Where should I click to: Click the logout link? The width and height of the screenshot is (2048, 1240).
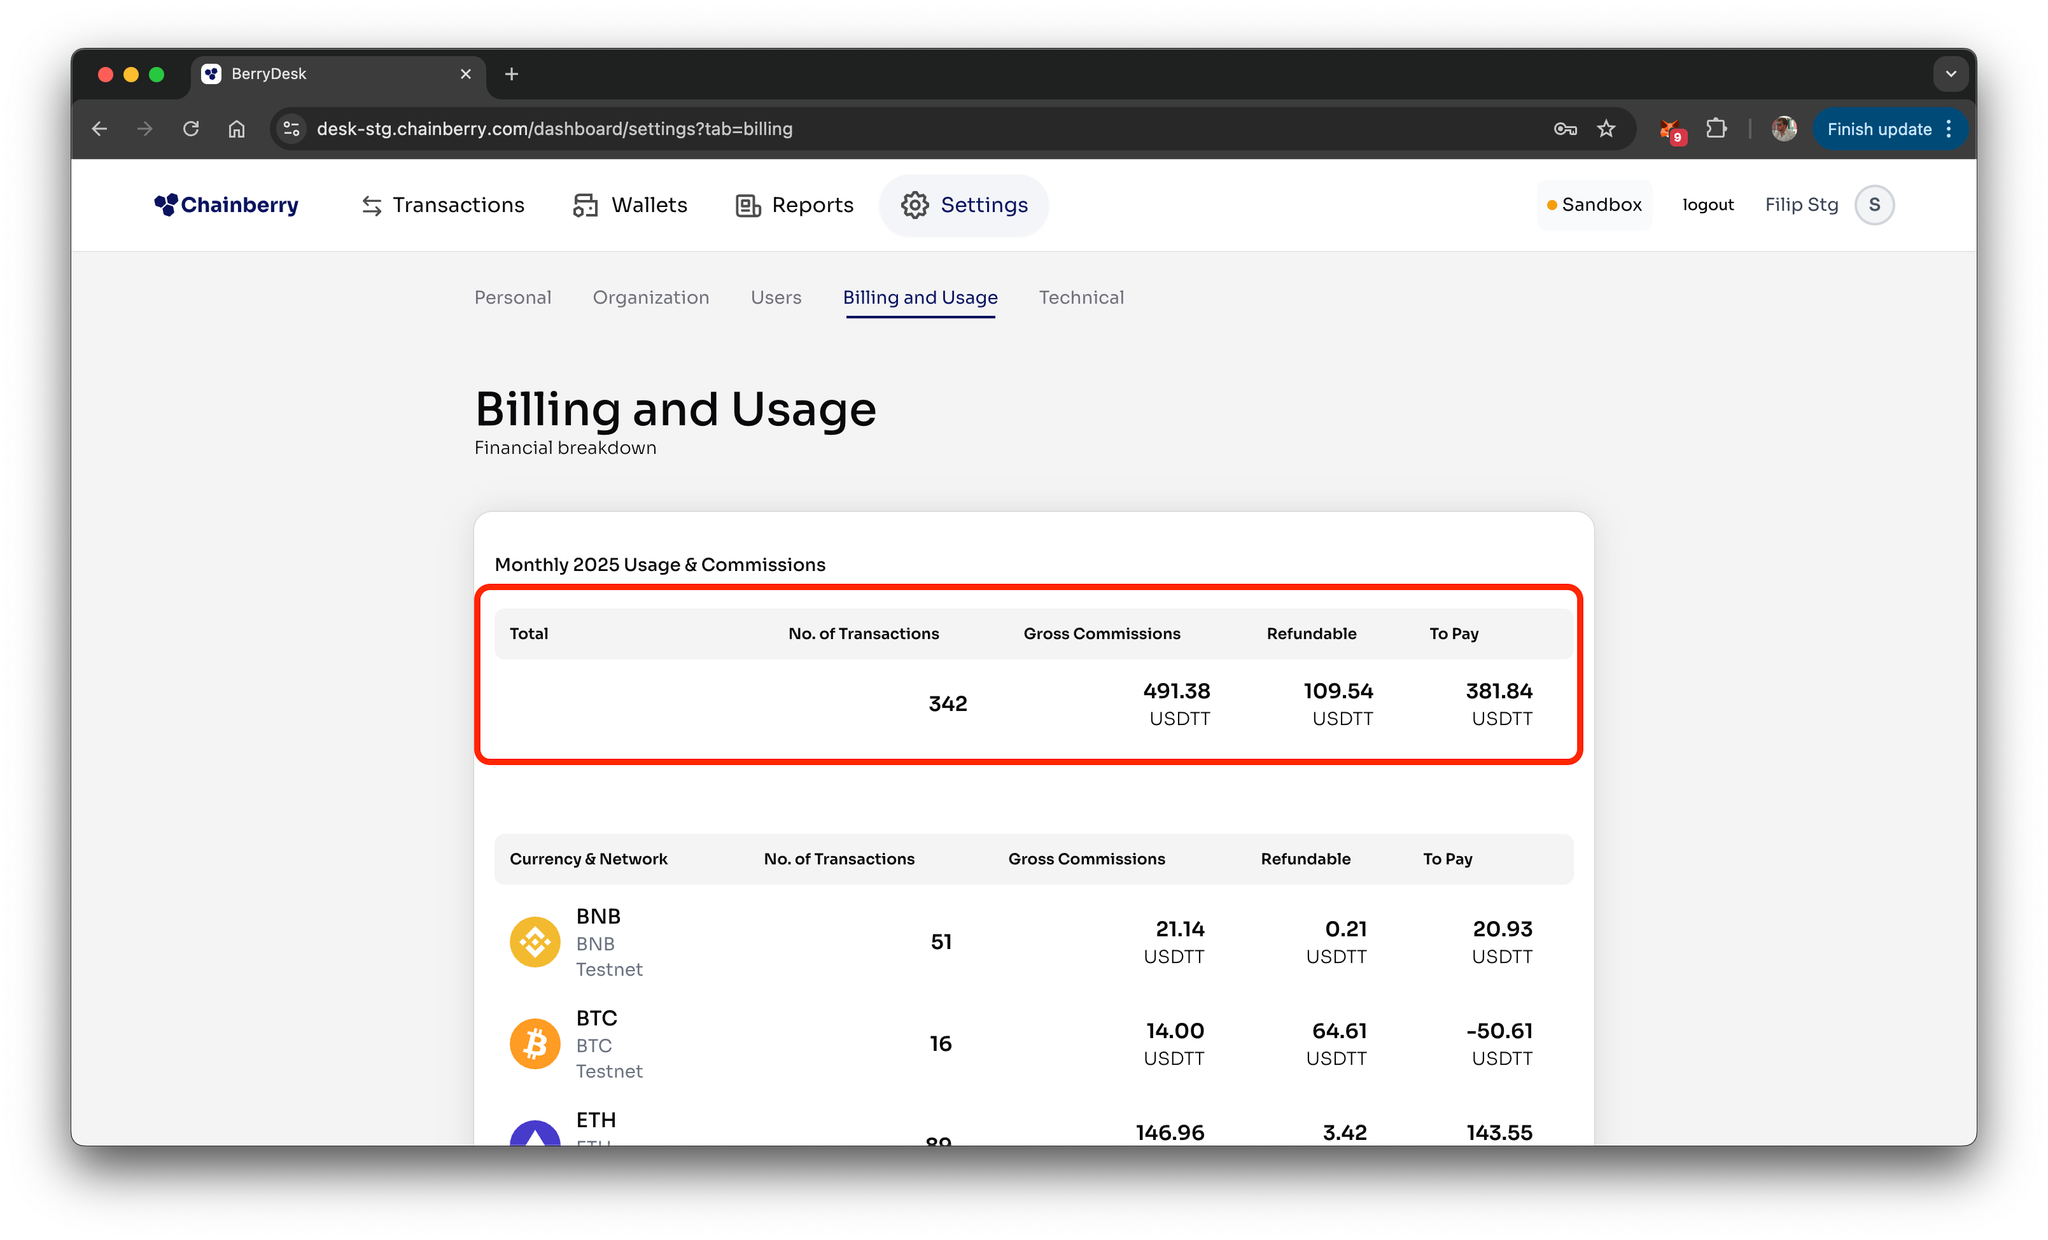coord(1707,205)
